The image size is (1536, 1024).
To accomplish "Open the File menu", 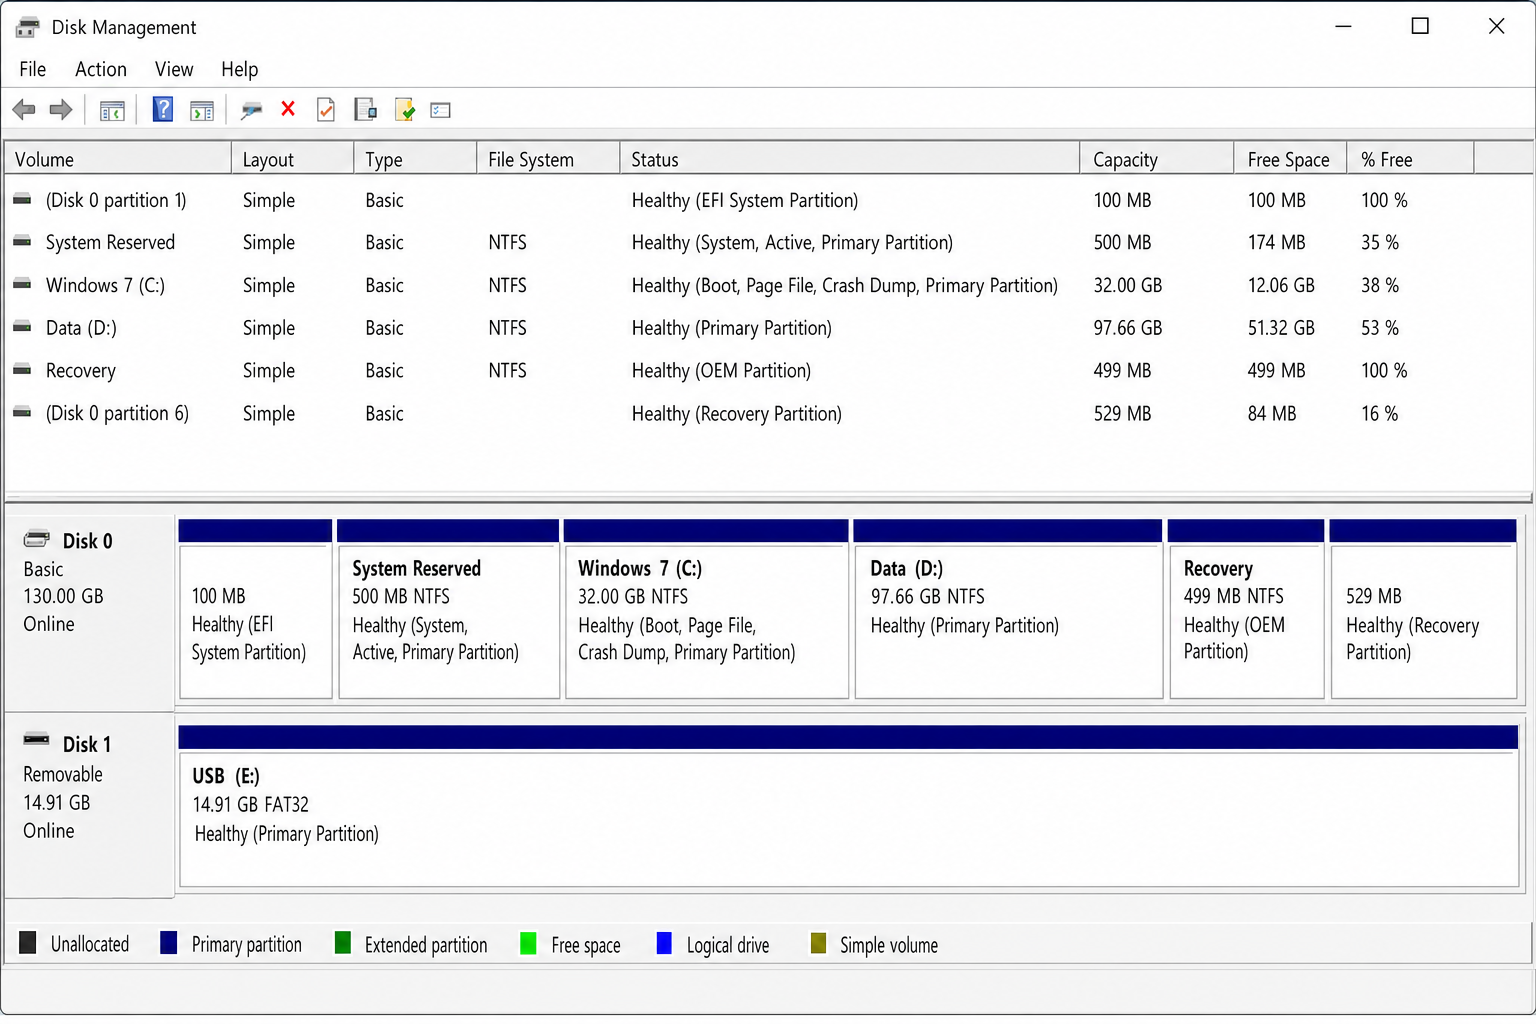I will (x=33, y=69).
